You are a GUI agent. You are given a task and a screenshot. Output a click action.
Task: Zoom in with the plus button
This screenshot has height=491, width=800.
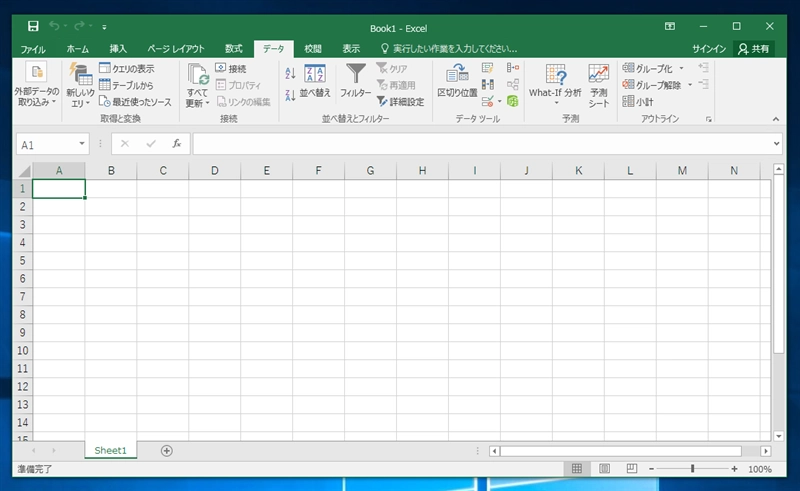(734, 469)
